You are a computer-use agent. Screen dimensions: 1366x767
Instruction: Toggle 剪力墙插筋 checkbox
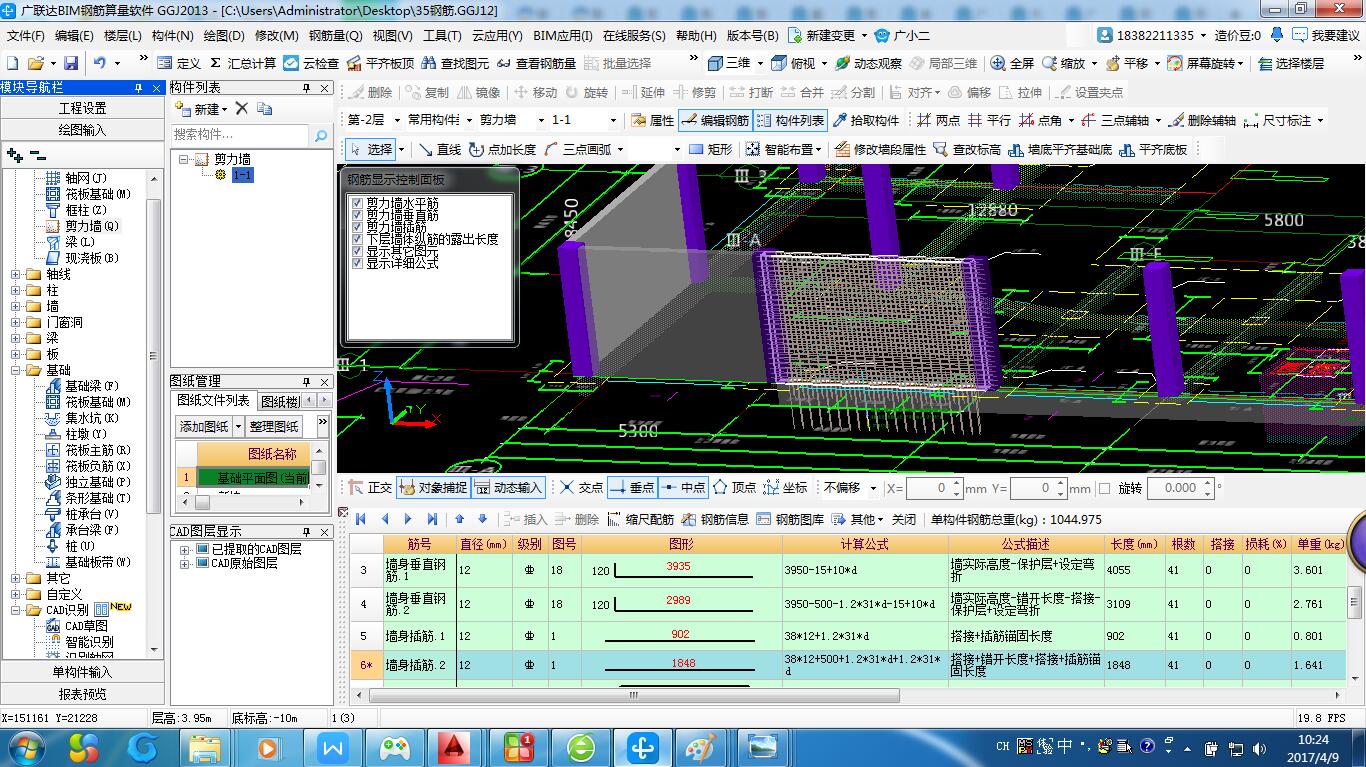pos(357,227)
